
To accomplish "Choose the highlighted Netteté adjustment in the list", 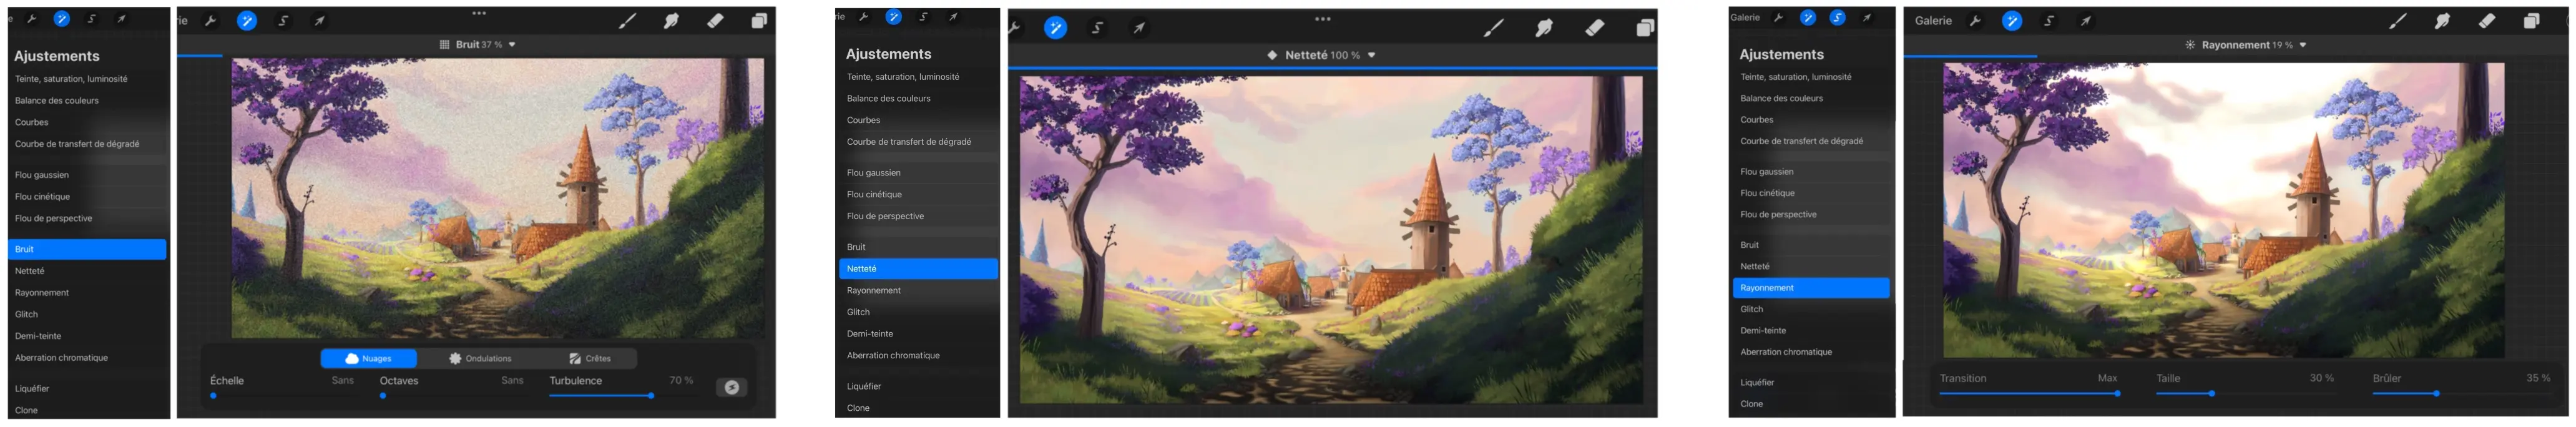I will [918, 268].
